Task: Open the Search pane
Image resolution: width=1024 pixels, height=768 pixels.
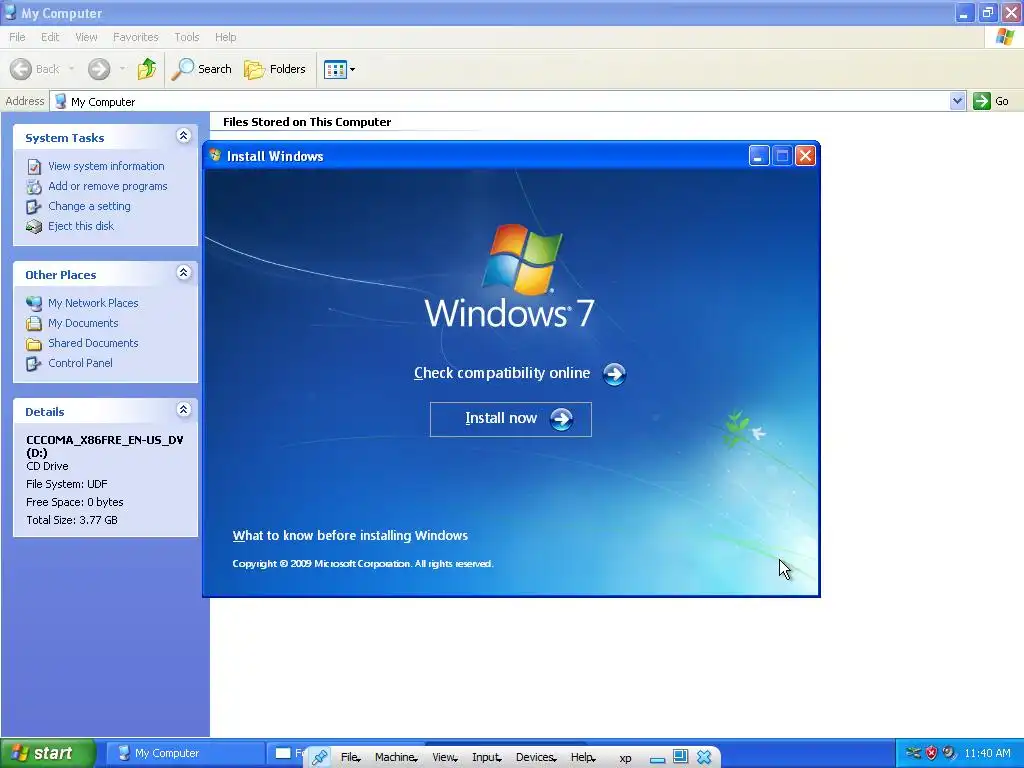Action: point(202,69)
